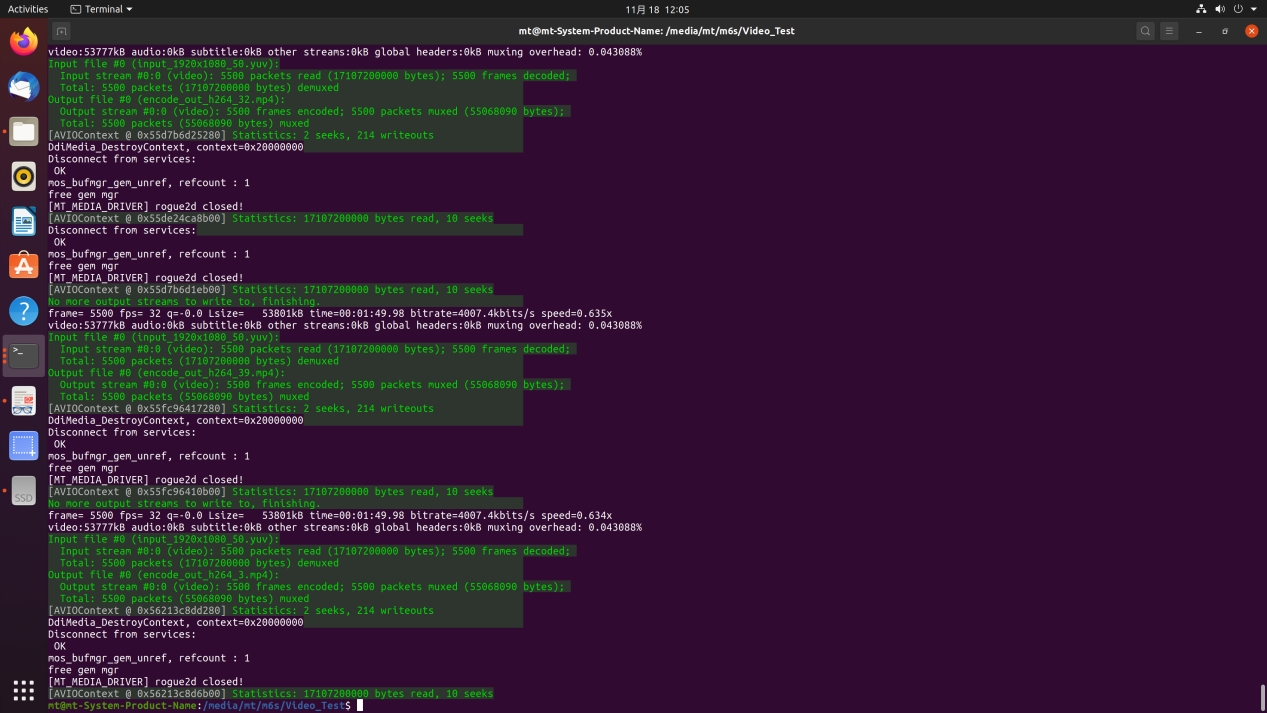The width and height of the screenshot is (1267, 713).
Task: Click the power status indicator
Action: click(x=1237, y=9)
